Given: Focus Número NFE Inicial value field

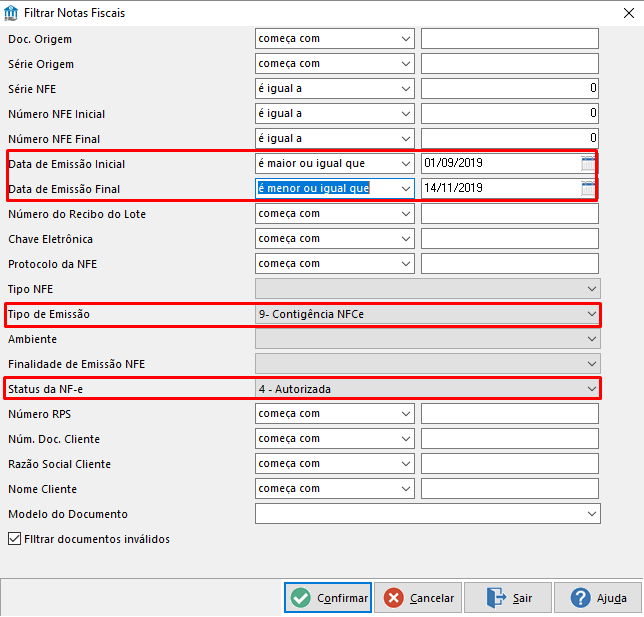Looking at the screenshot, I should click(510, 114).
